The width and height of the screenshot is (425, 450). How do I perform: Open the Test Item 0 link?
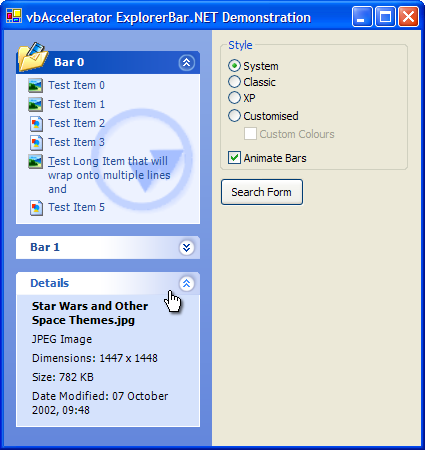point(76,85)
